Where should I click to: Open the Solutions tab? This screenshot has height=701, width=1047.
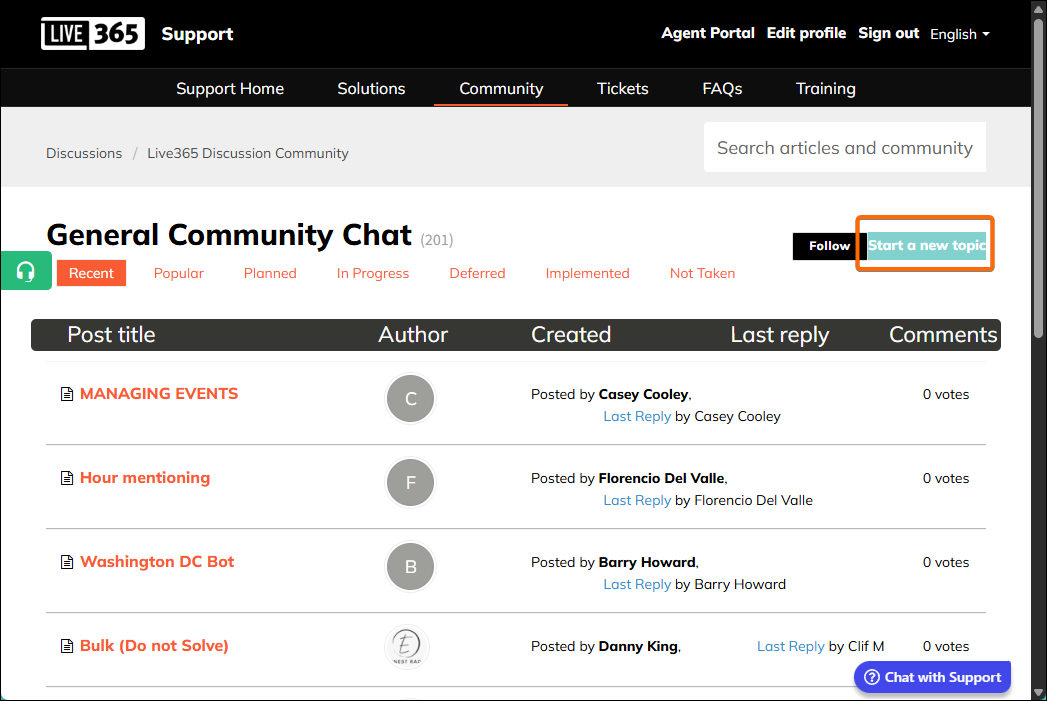point(371,89)
